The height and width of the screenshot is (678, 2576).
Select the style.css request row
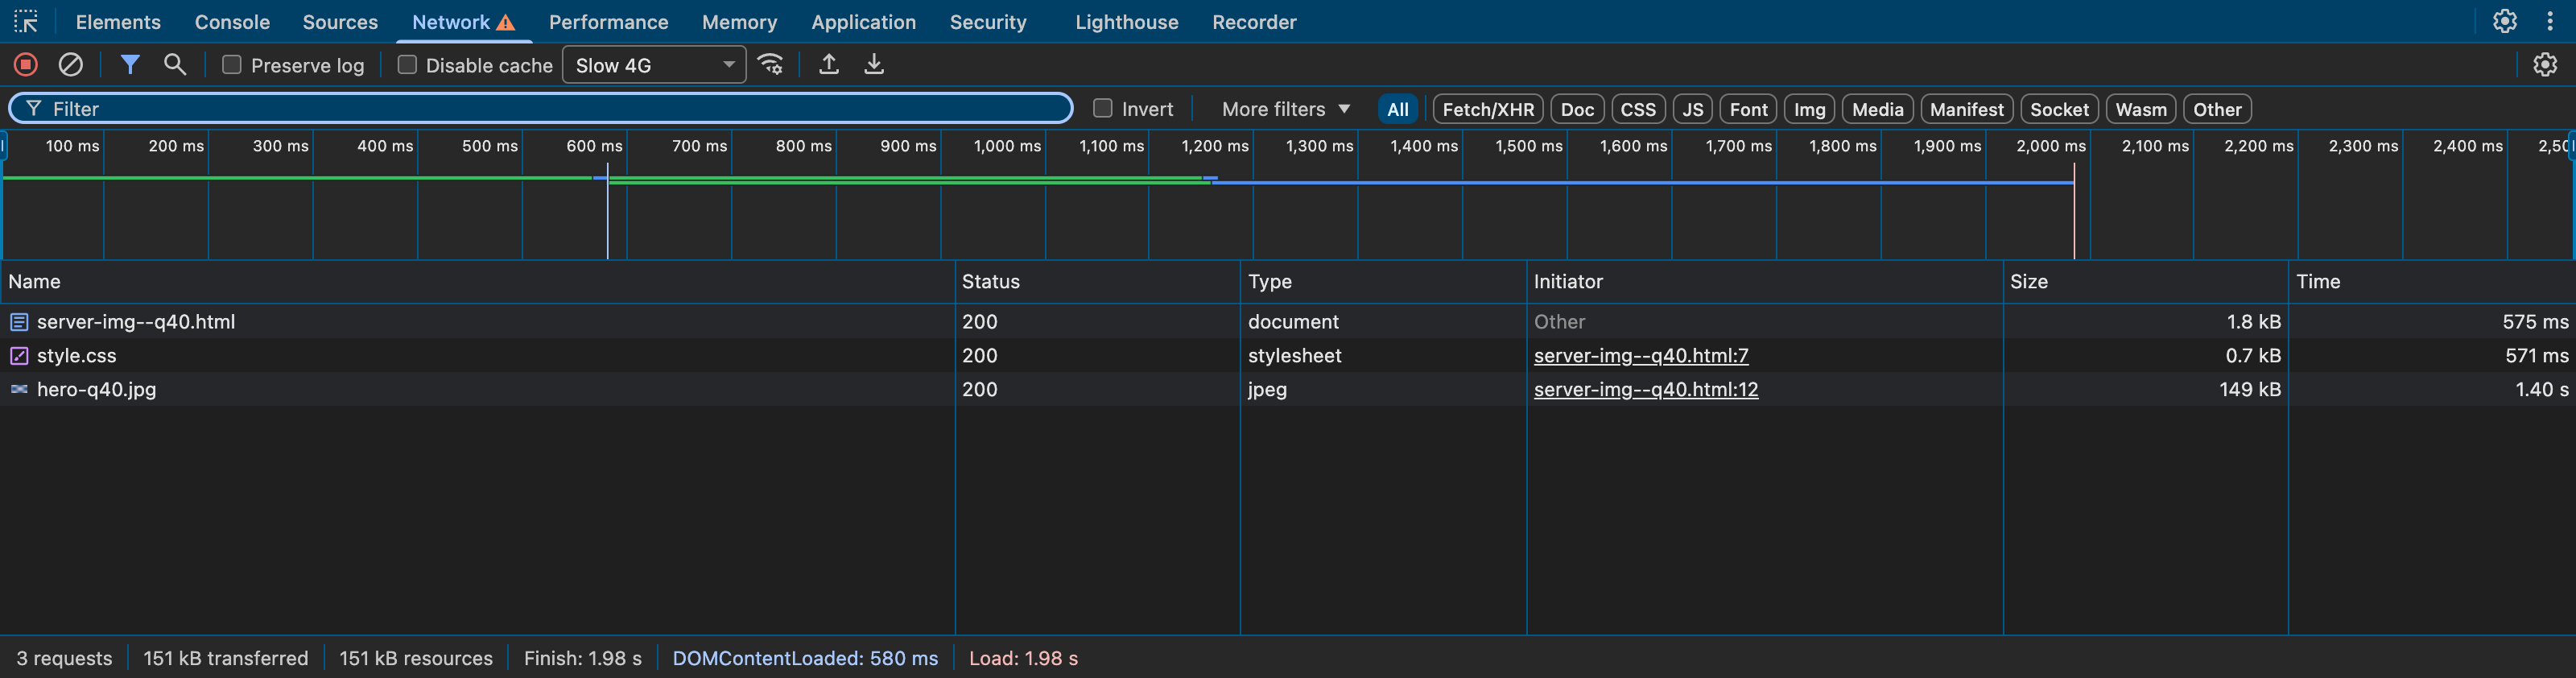[x=1288, y=356]
